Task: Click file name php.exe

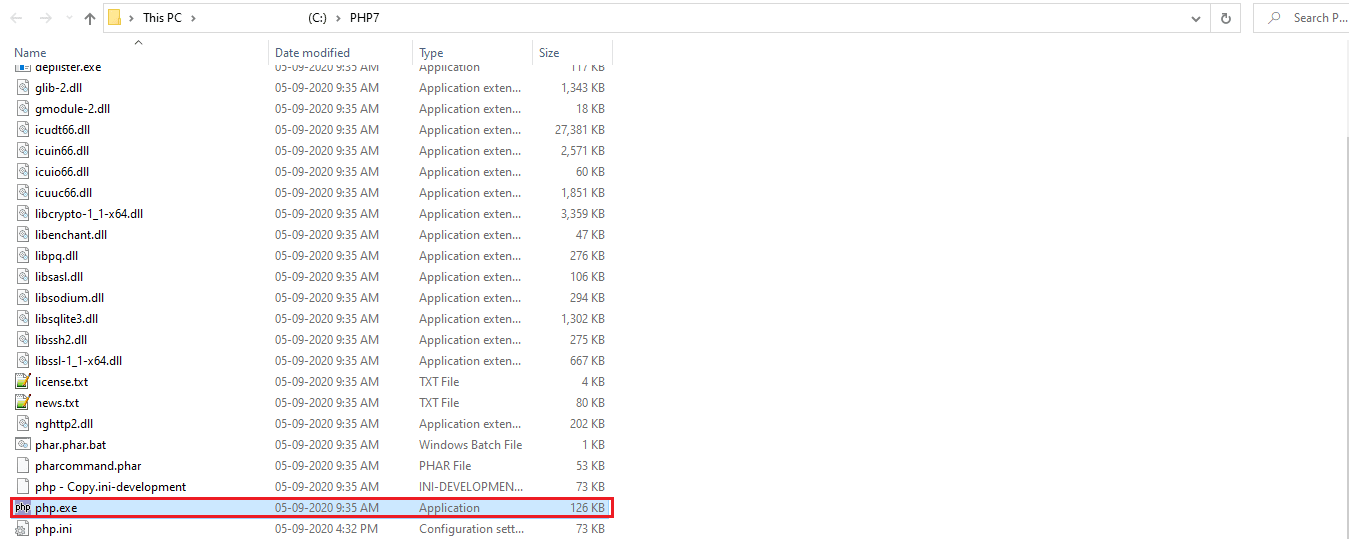Action: tap(56, 508)
